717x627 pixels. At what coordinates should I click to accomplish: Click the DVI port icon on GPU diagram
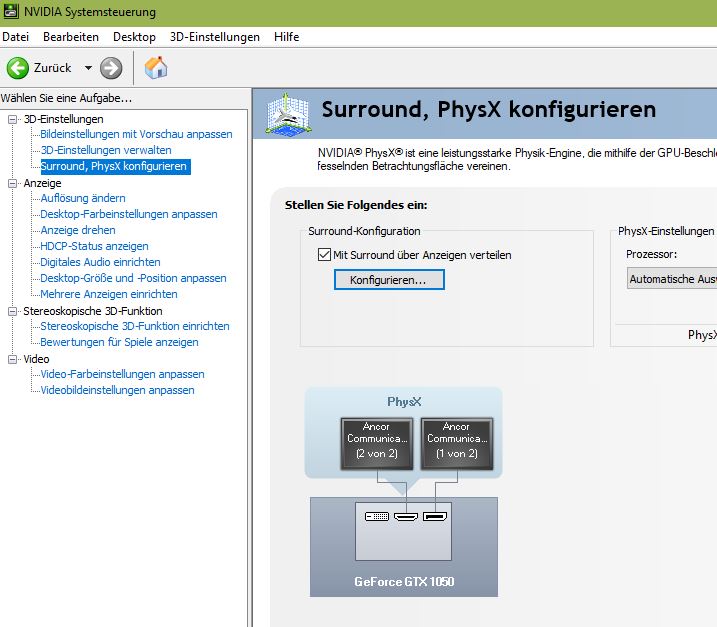coord(377,517)
